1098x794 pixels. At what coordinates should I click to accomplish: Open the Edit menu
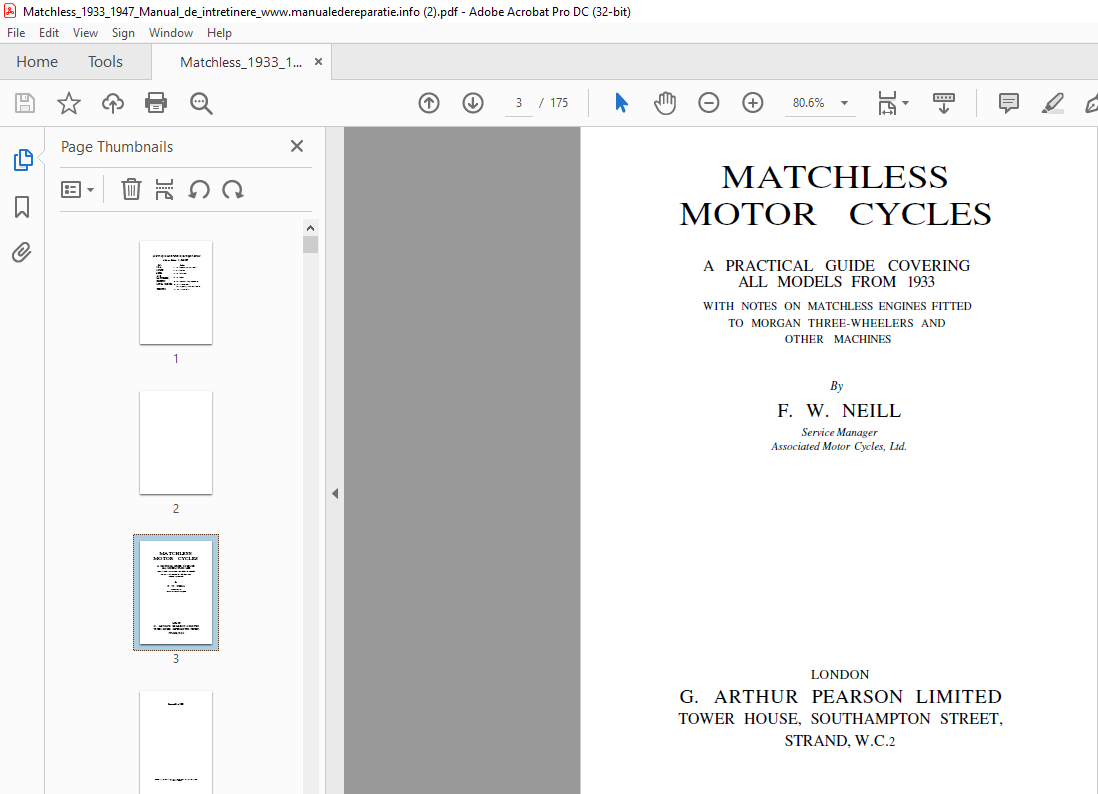(x=48, y=33)
